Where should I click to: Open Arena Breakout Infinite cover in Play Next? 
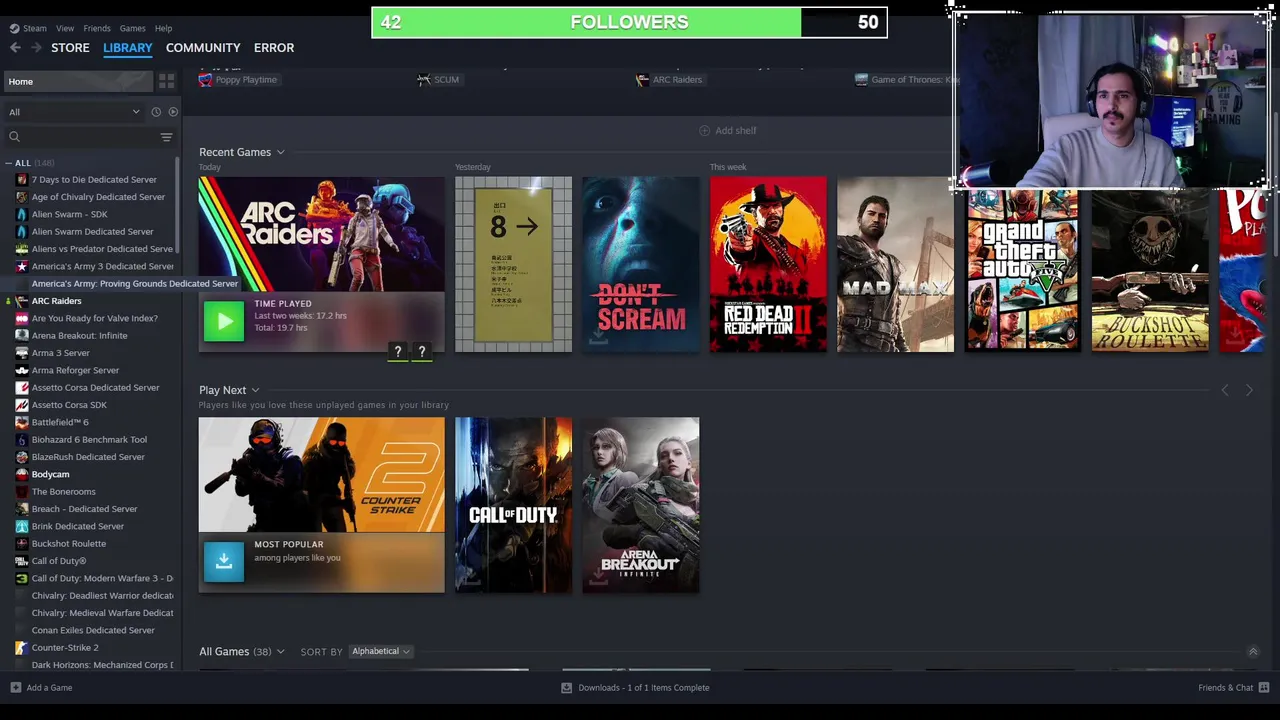point(641,505)
